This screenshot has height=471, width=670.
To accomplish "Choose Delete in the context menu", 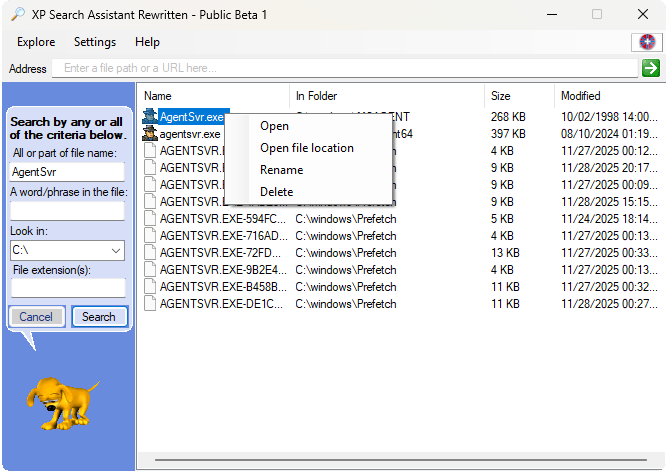I will 276,192.
